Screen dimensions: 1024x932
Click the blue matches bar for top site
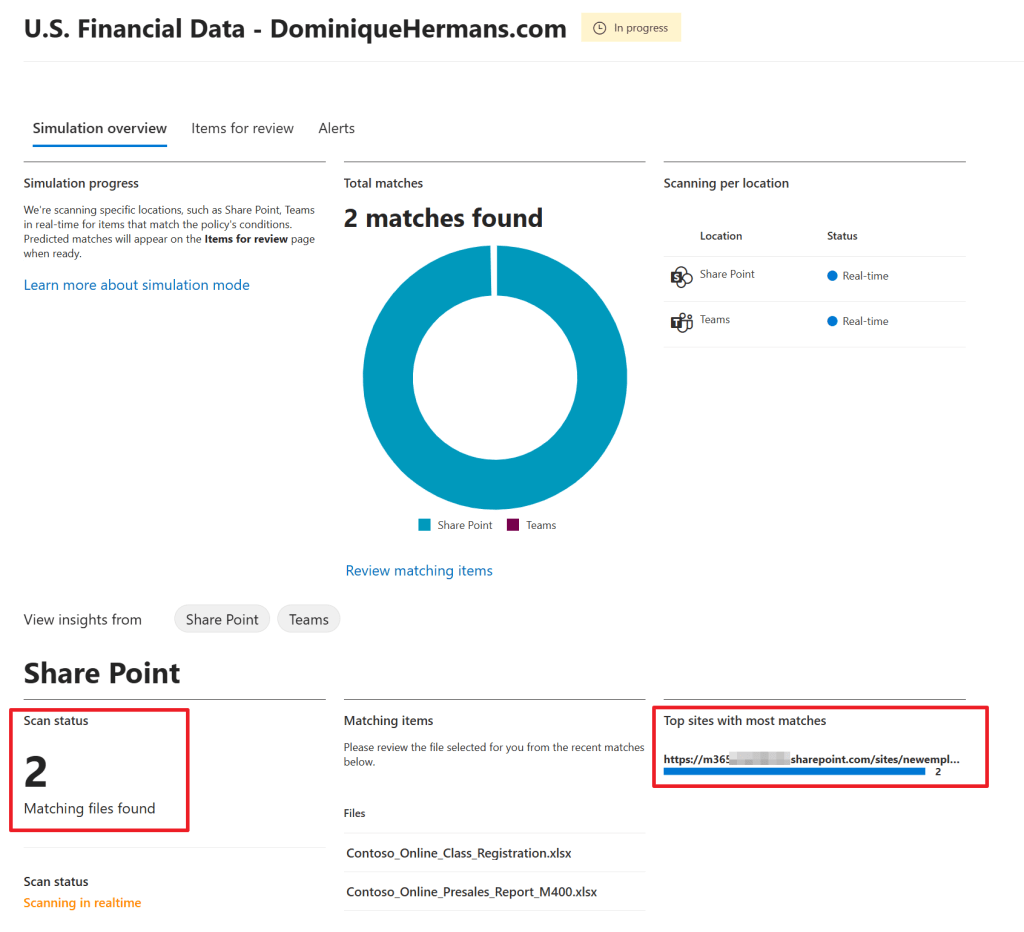794,771
